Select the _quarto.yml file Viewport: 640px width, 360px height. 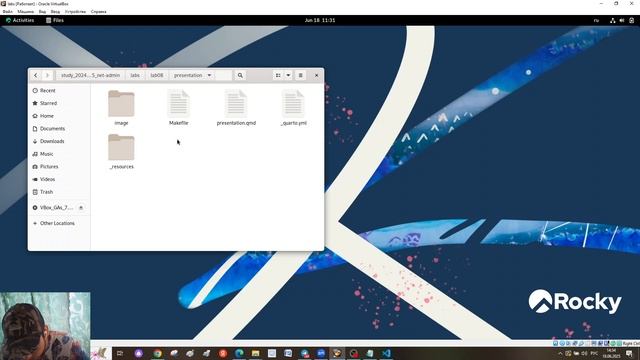pos(293,108)
